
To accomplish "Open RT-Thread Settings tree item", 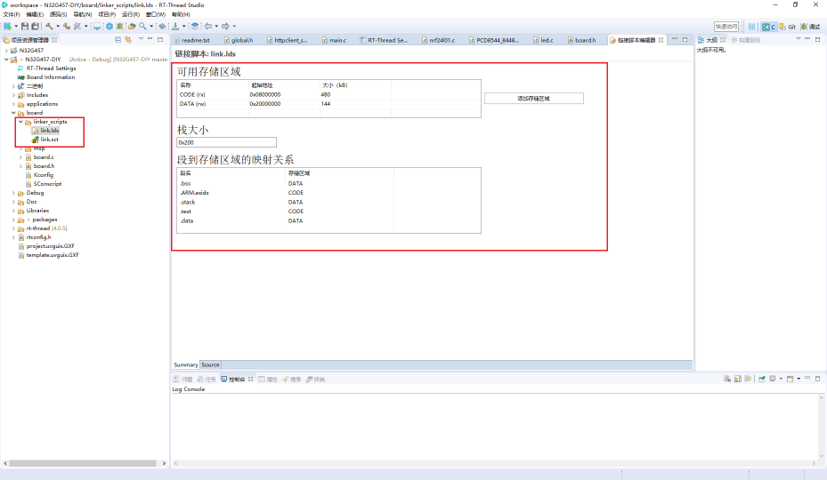I will (x=51, y=69).
